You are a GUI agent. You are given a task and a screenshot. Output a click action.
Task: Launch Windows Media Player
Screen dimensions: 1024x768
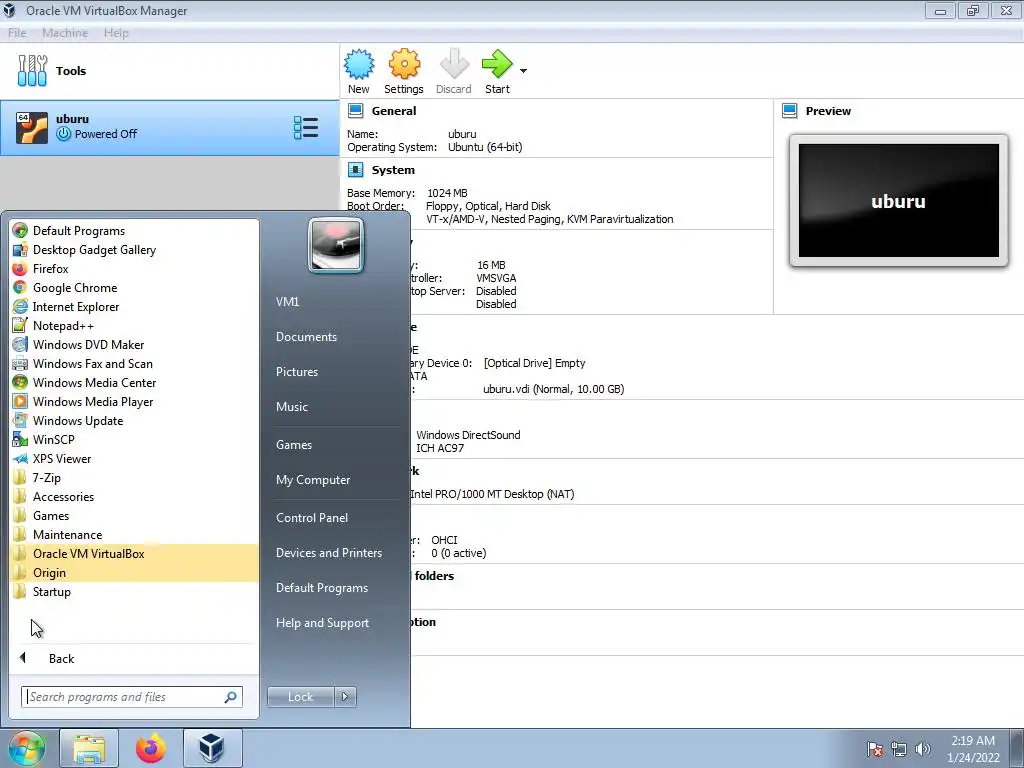point(135,401)
